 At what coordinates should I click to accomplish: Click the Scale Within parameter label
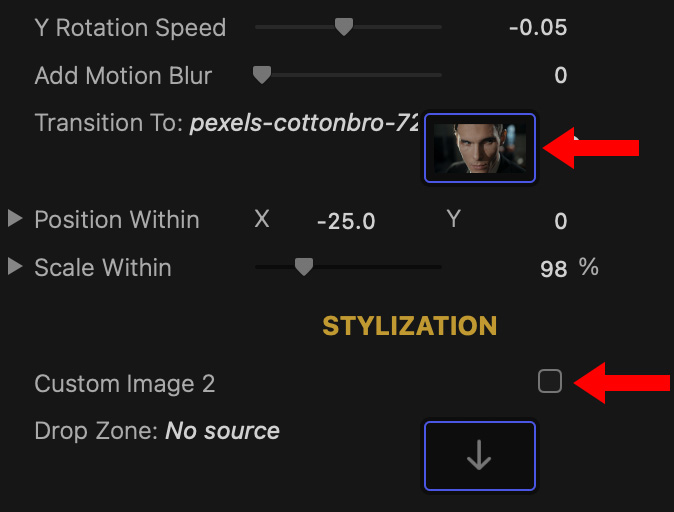pyautogui.click(x=103, y=268)
